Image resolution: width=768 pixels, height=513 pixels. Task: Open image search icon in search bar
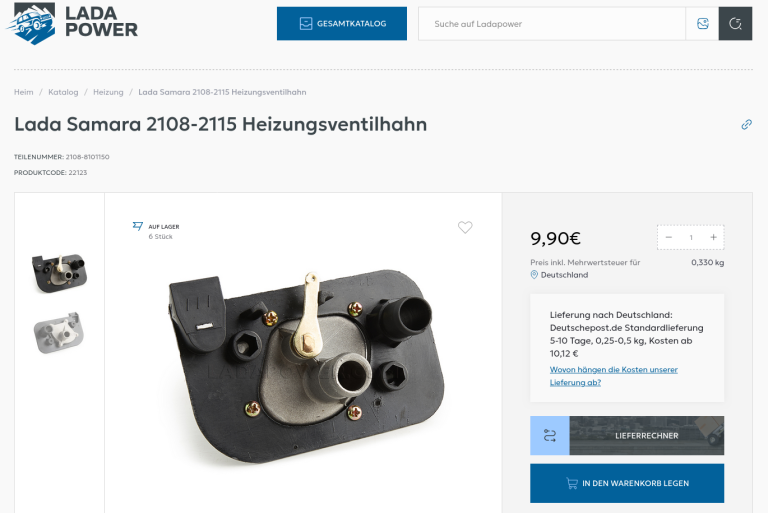pos(702,24)
